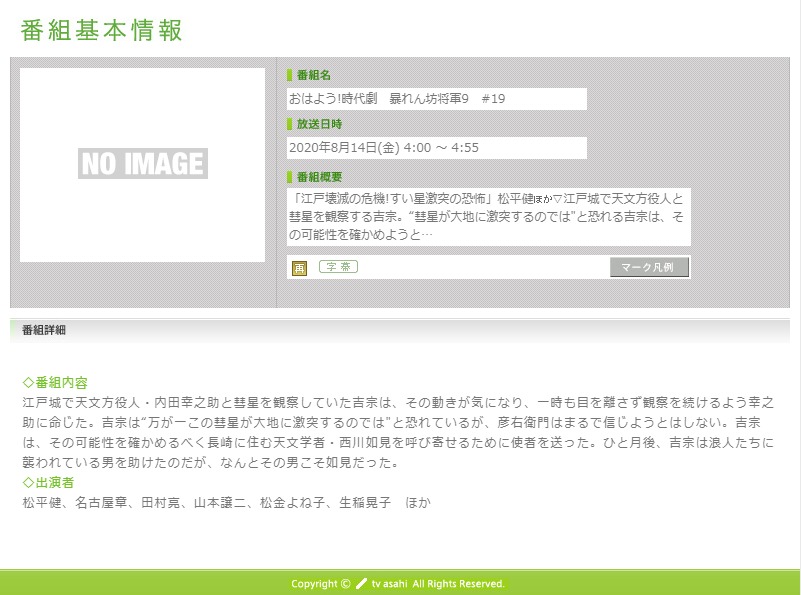Click the broadcast date 2020年8月14日 field
Viewport: 801px width, 595px height.
[436, 148]
